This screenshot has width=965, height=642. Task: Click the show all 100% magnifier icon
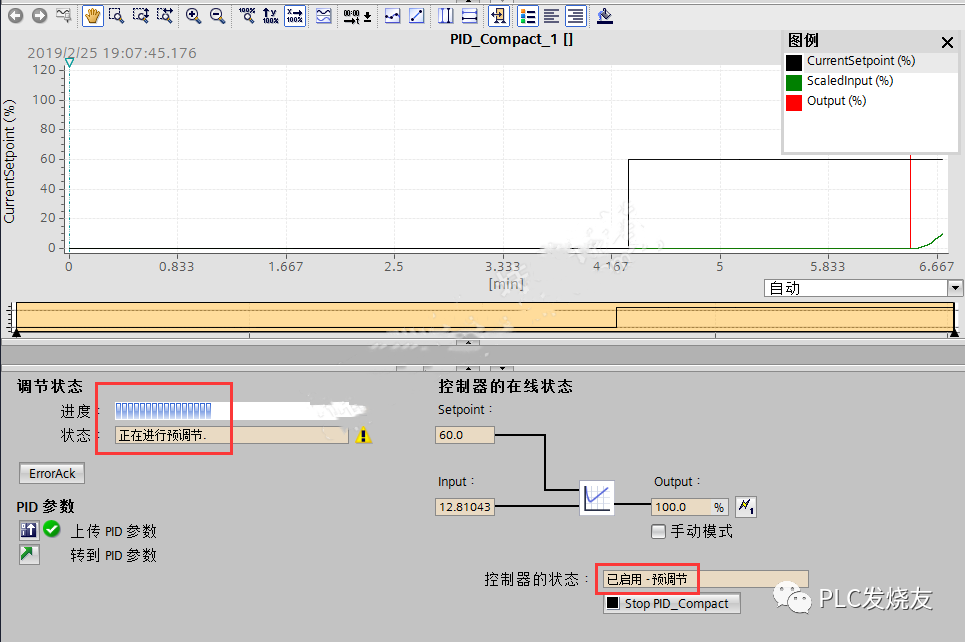[247, 15]
